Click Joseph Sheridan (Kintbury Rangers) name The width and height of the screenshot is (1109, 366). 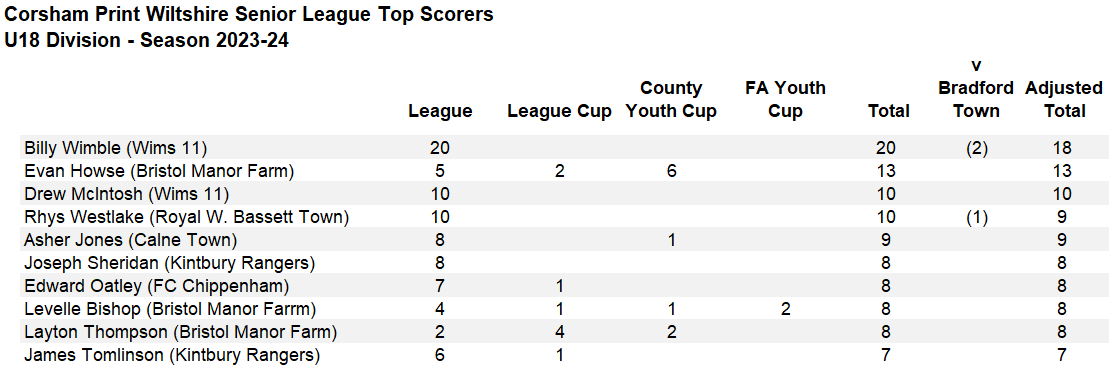click(169, 263)
